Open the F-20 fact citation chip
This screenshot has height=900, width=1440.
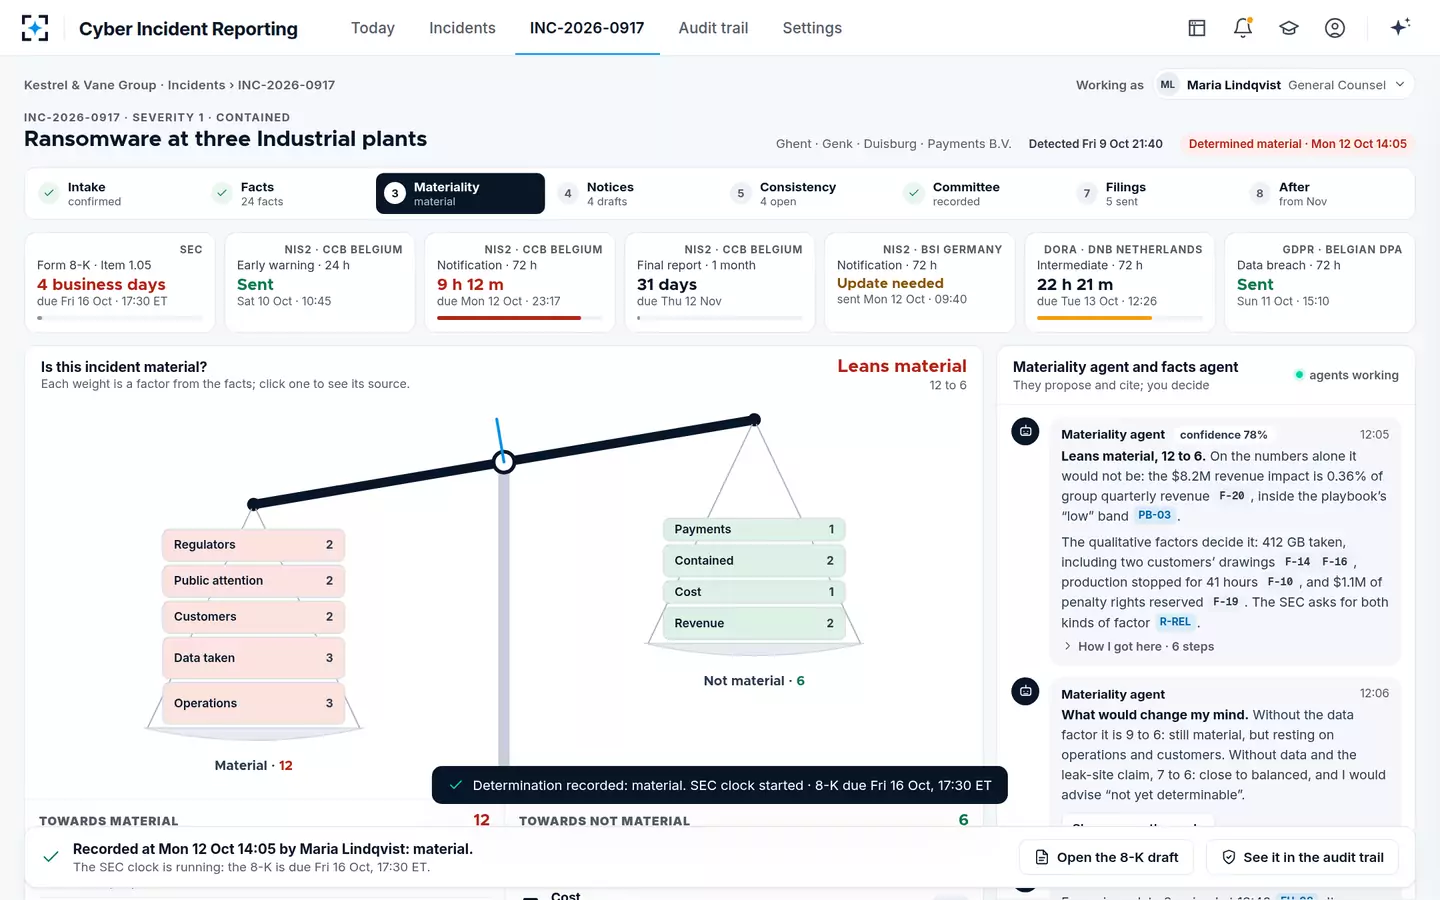[x=1232, y=496]
